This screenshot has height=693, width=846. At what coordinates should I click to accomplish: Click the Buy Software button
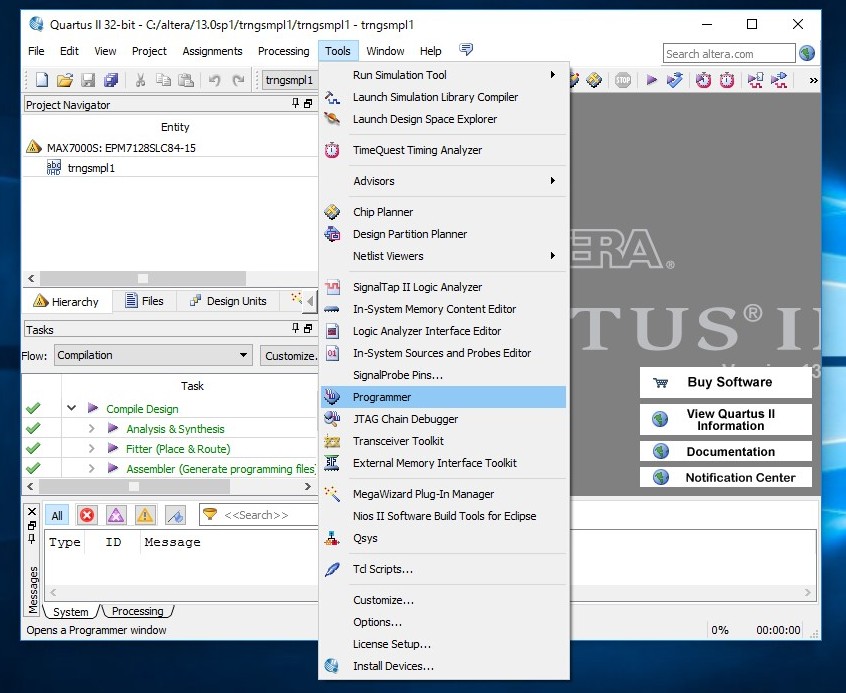(726, 382)
